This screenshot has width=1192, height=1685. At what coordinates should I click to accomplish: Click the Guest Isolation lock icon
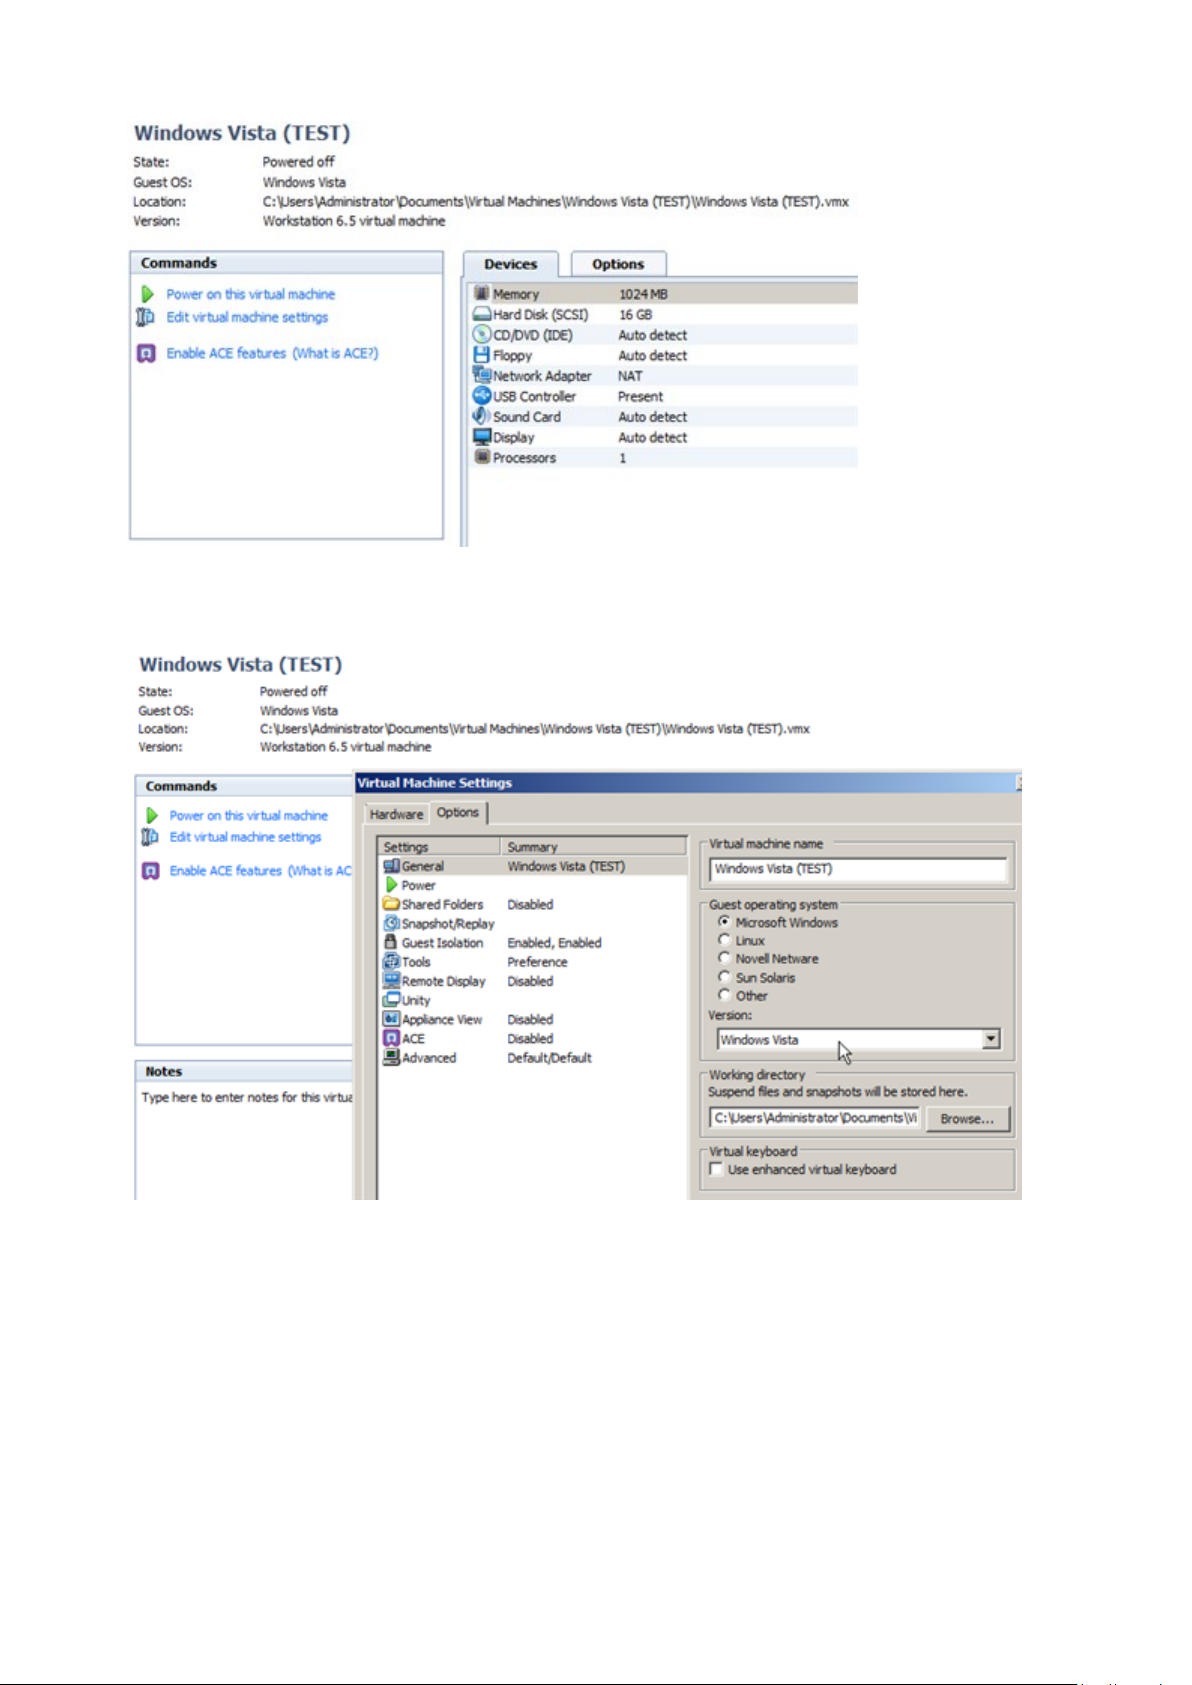[392, 942]
